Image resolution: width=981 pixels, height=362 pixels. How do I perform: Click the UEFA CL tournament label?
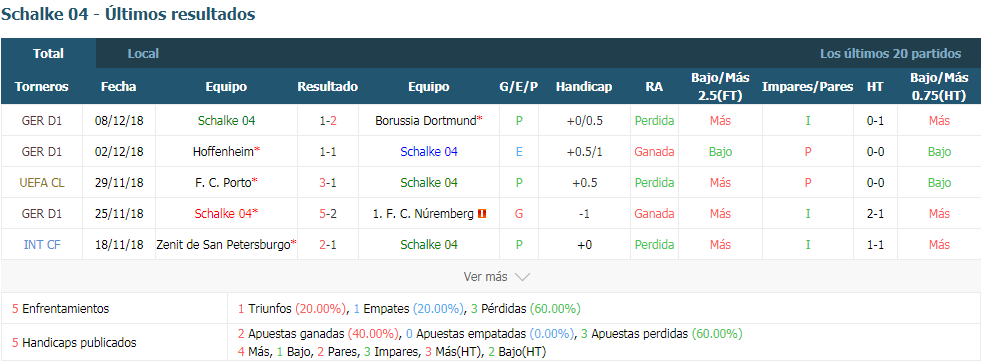42,183
